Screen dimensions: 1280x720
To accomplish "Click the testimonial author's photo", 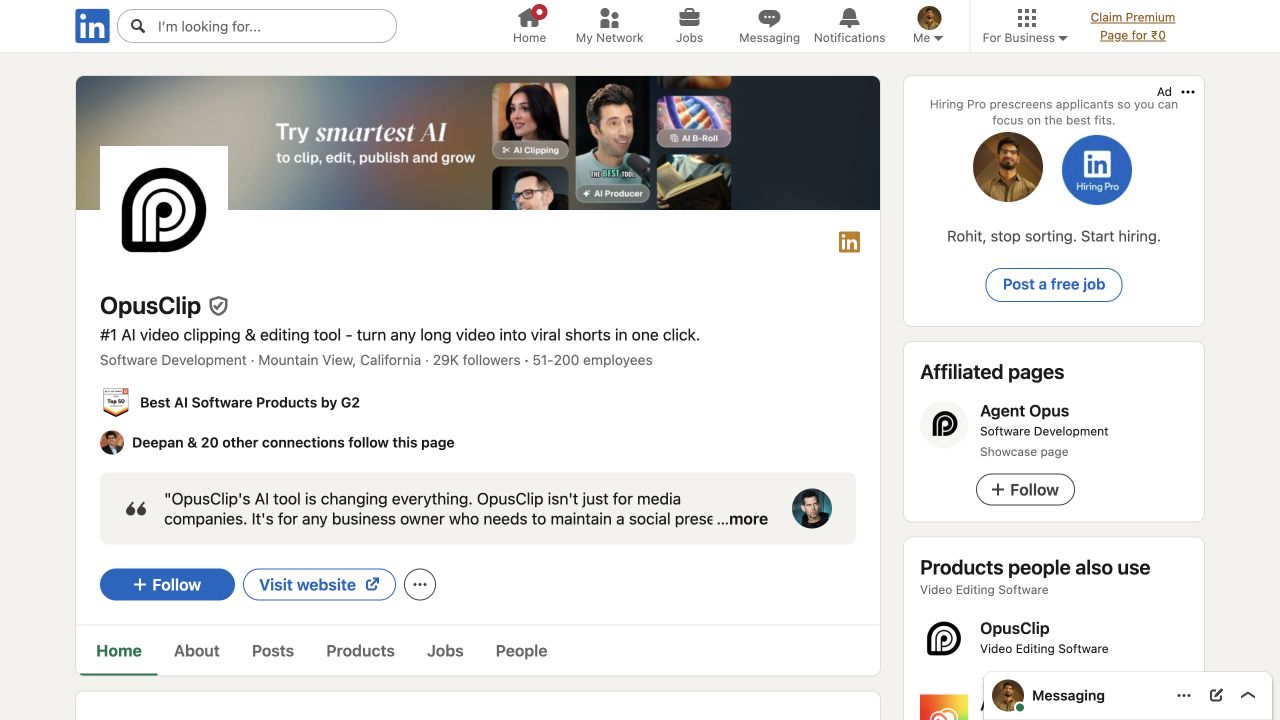I will 812,508.
